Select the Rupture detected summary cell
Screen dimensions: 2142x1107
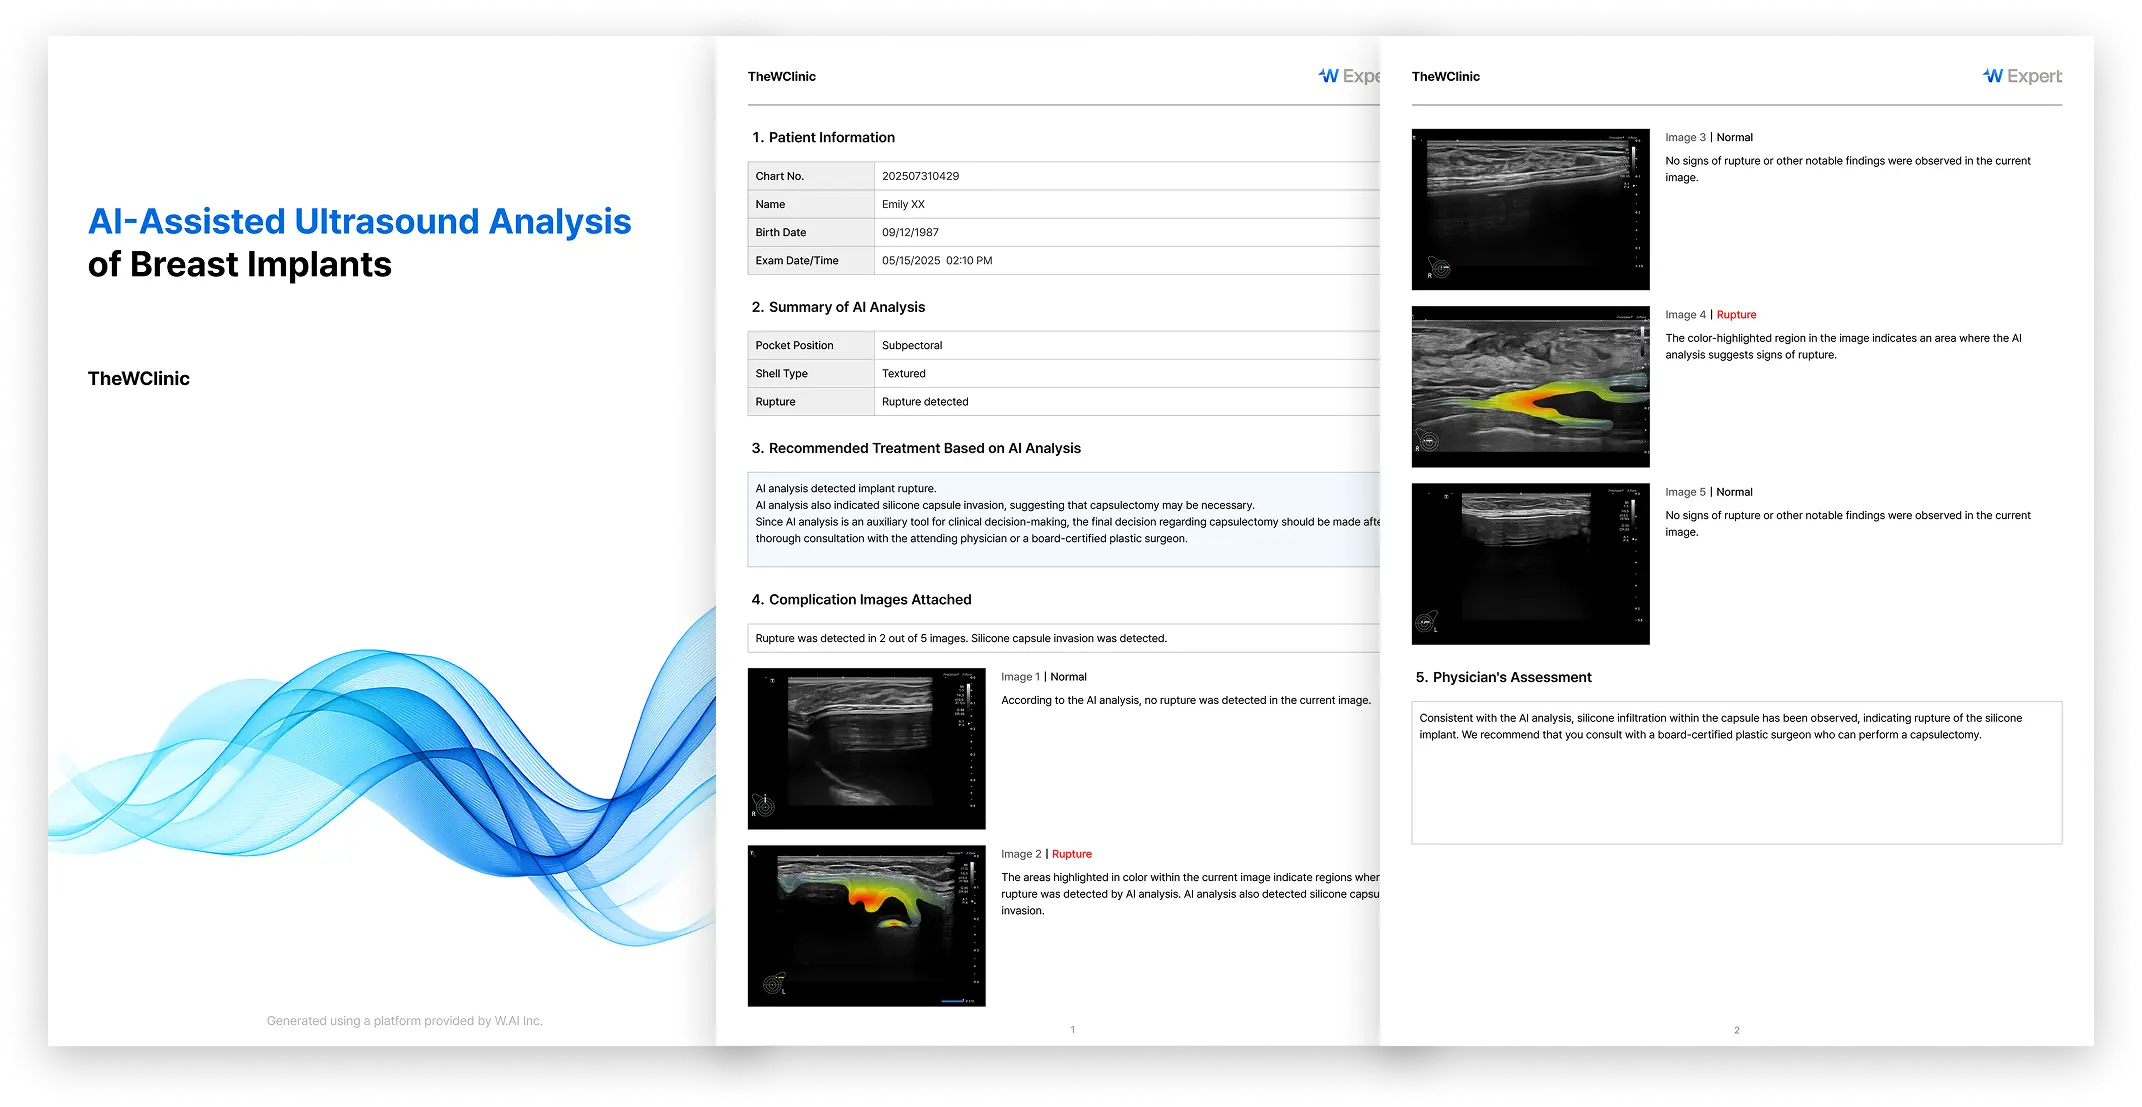click(x=925, y=402)
